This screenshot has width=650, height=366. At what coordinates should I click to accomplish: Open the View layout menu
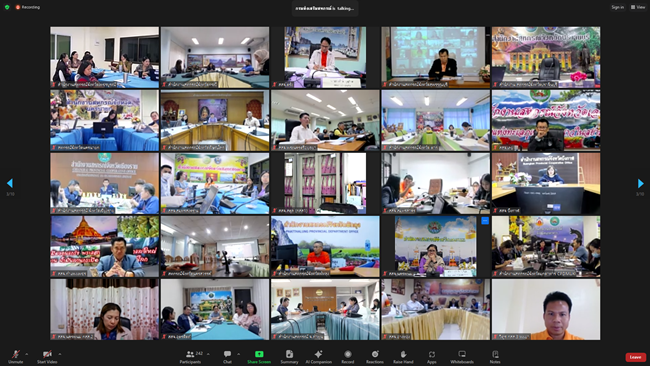[638, 7]
